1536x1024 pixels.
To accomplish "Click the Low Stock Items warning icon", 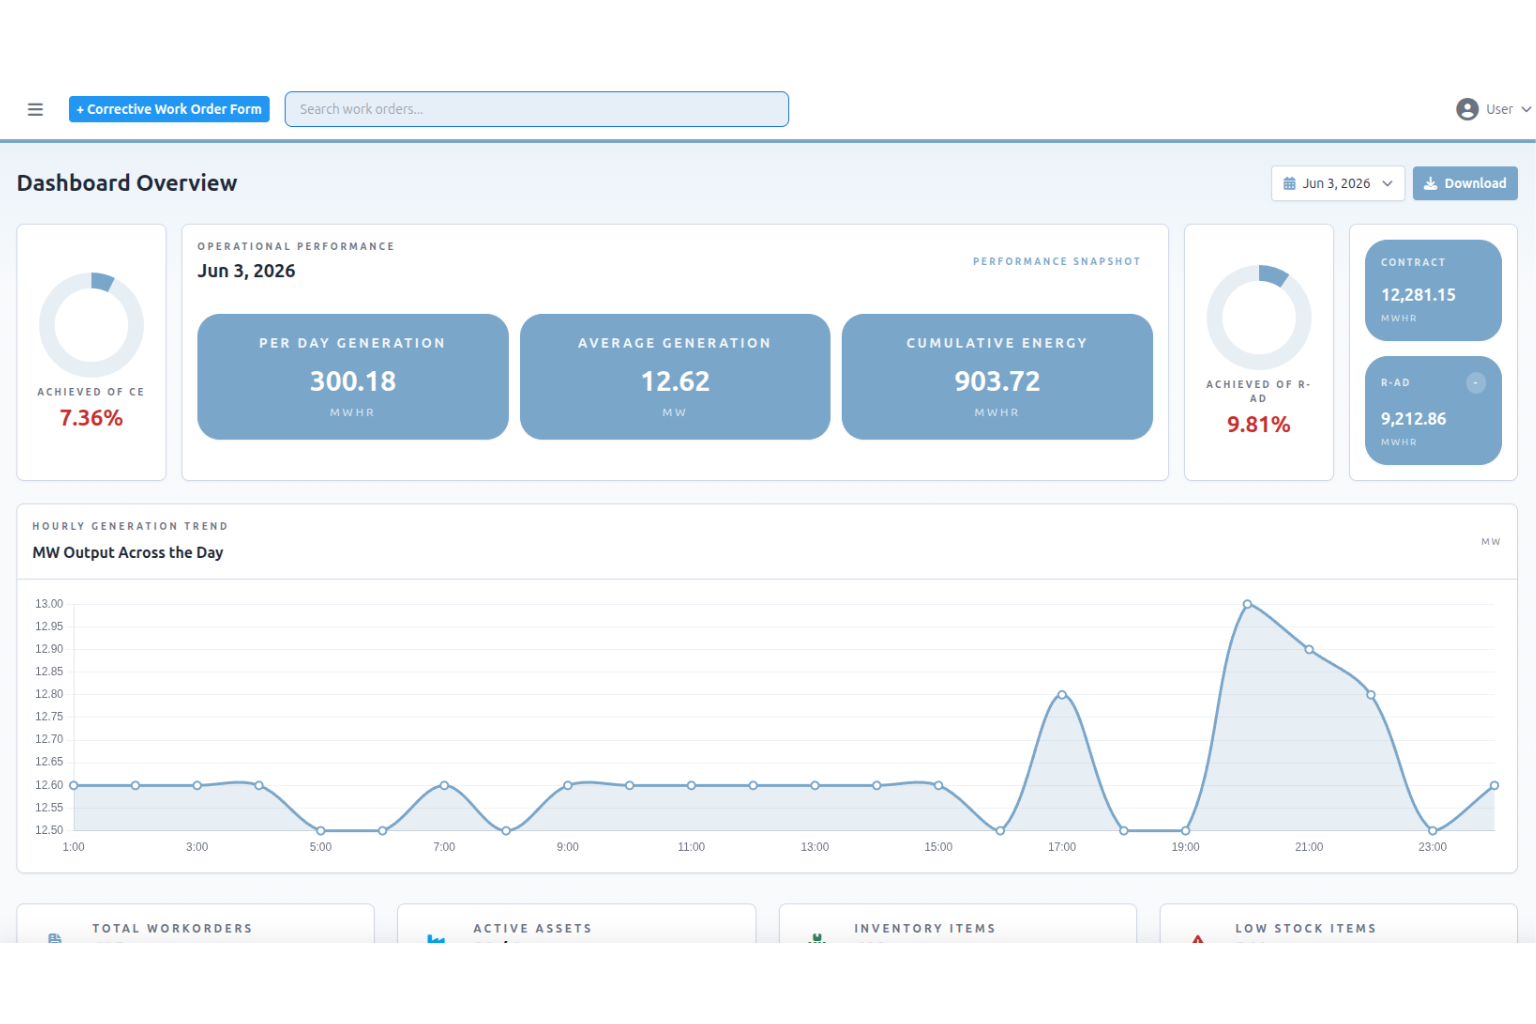I will coord(1197,938).
